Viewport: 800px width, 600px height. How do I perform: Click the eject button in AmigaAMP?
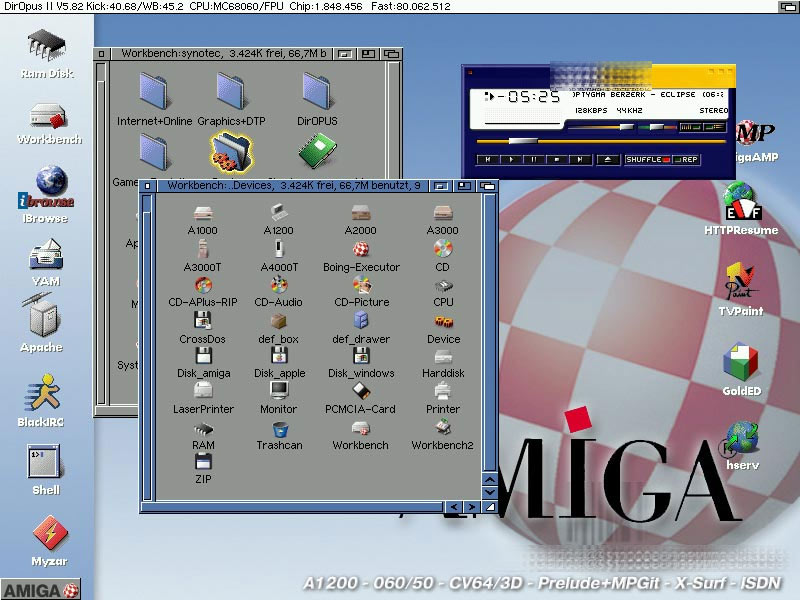(607, 160)
